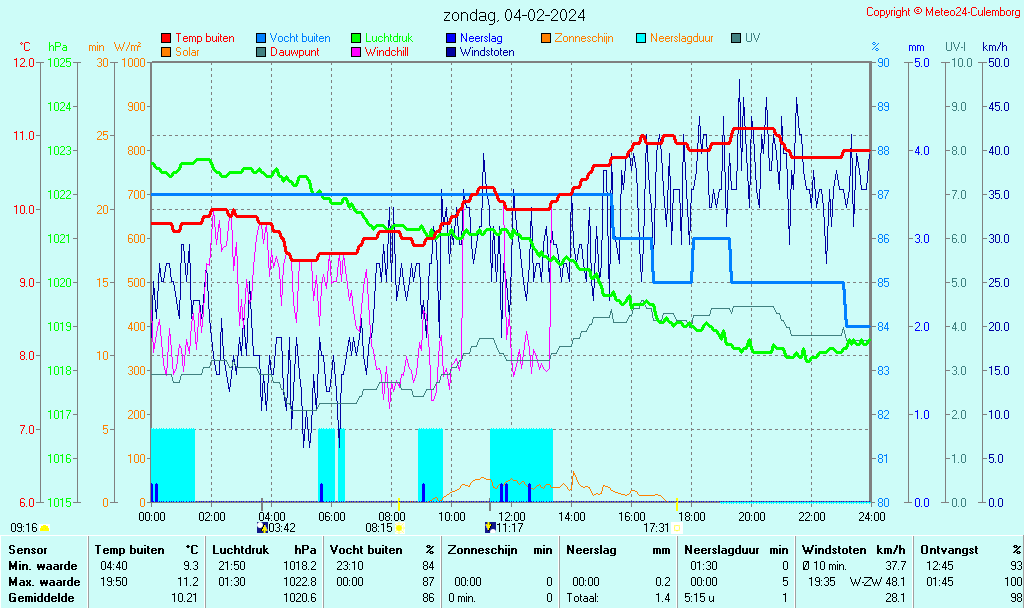Image resolution: width=1026 pixels, height=608 pixels.
Task: Click the Windstoten legend label
Action: tap(487, 52)
